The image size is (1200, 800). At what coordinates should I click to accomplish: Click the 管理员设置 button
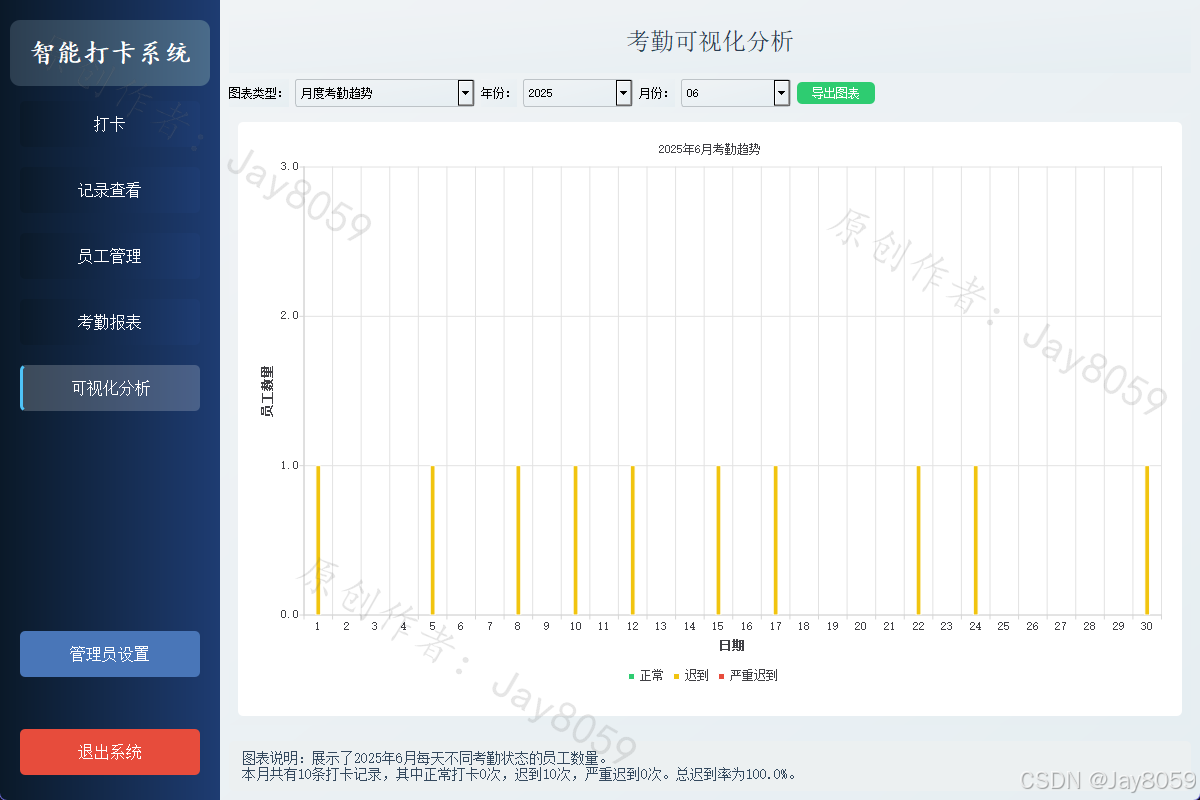click(x=110, y=654)
